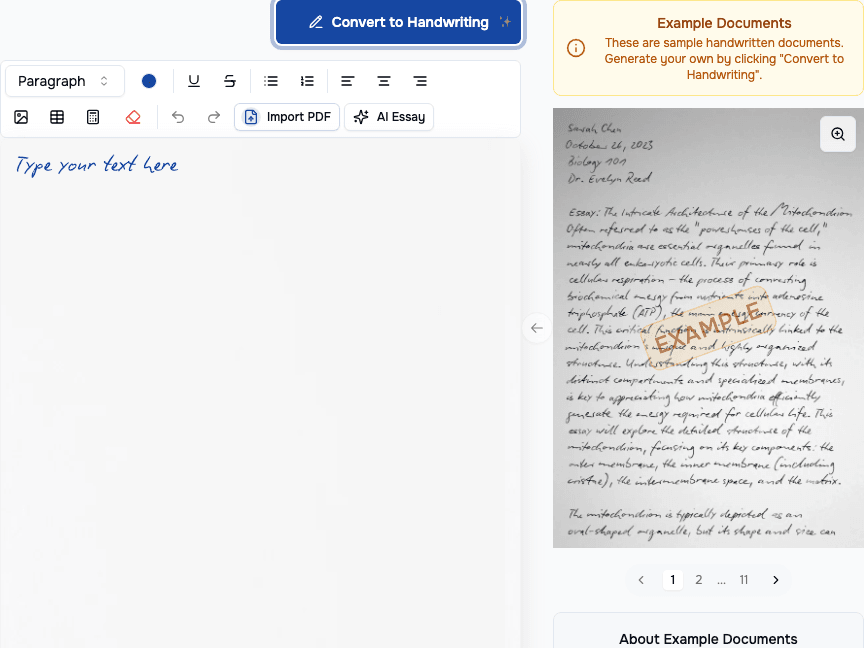The image size is (864, 648).
Task: Insert a numbered list
Action: [307, 81]
